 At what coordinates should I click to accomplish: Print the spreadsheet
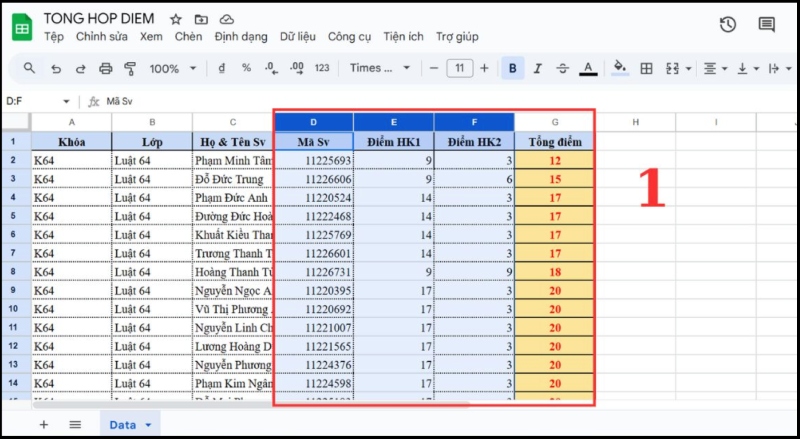tap(106, 68)
